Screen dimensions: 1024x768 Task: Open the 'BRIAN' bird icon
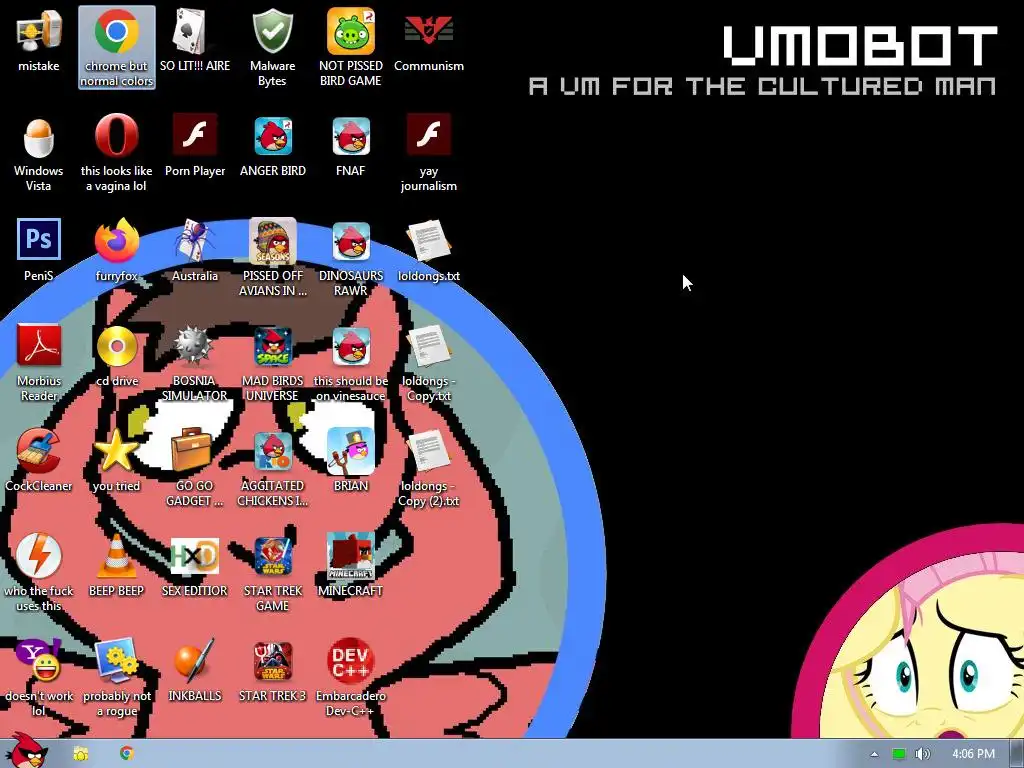tap(351, 460)
